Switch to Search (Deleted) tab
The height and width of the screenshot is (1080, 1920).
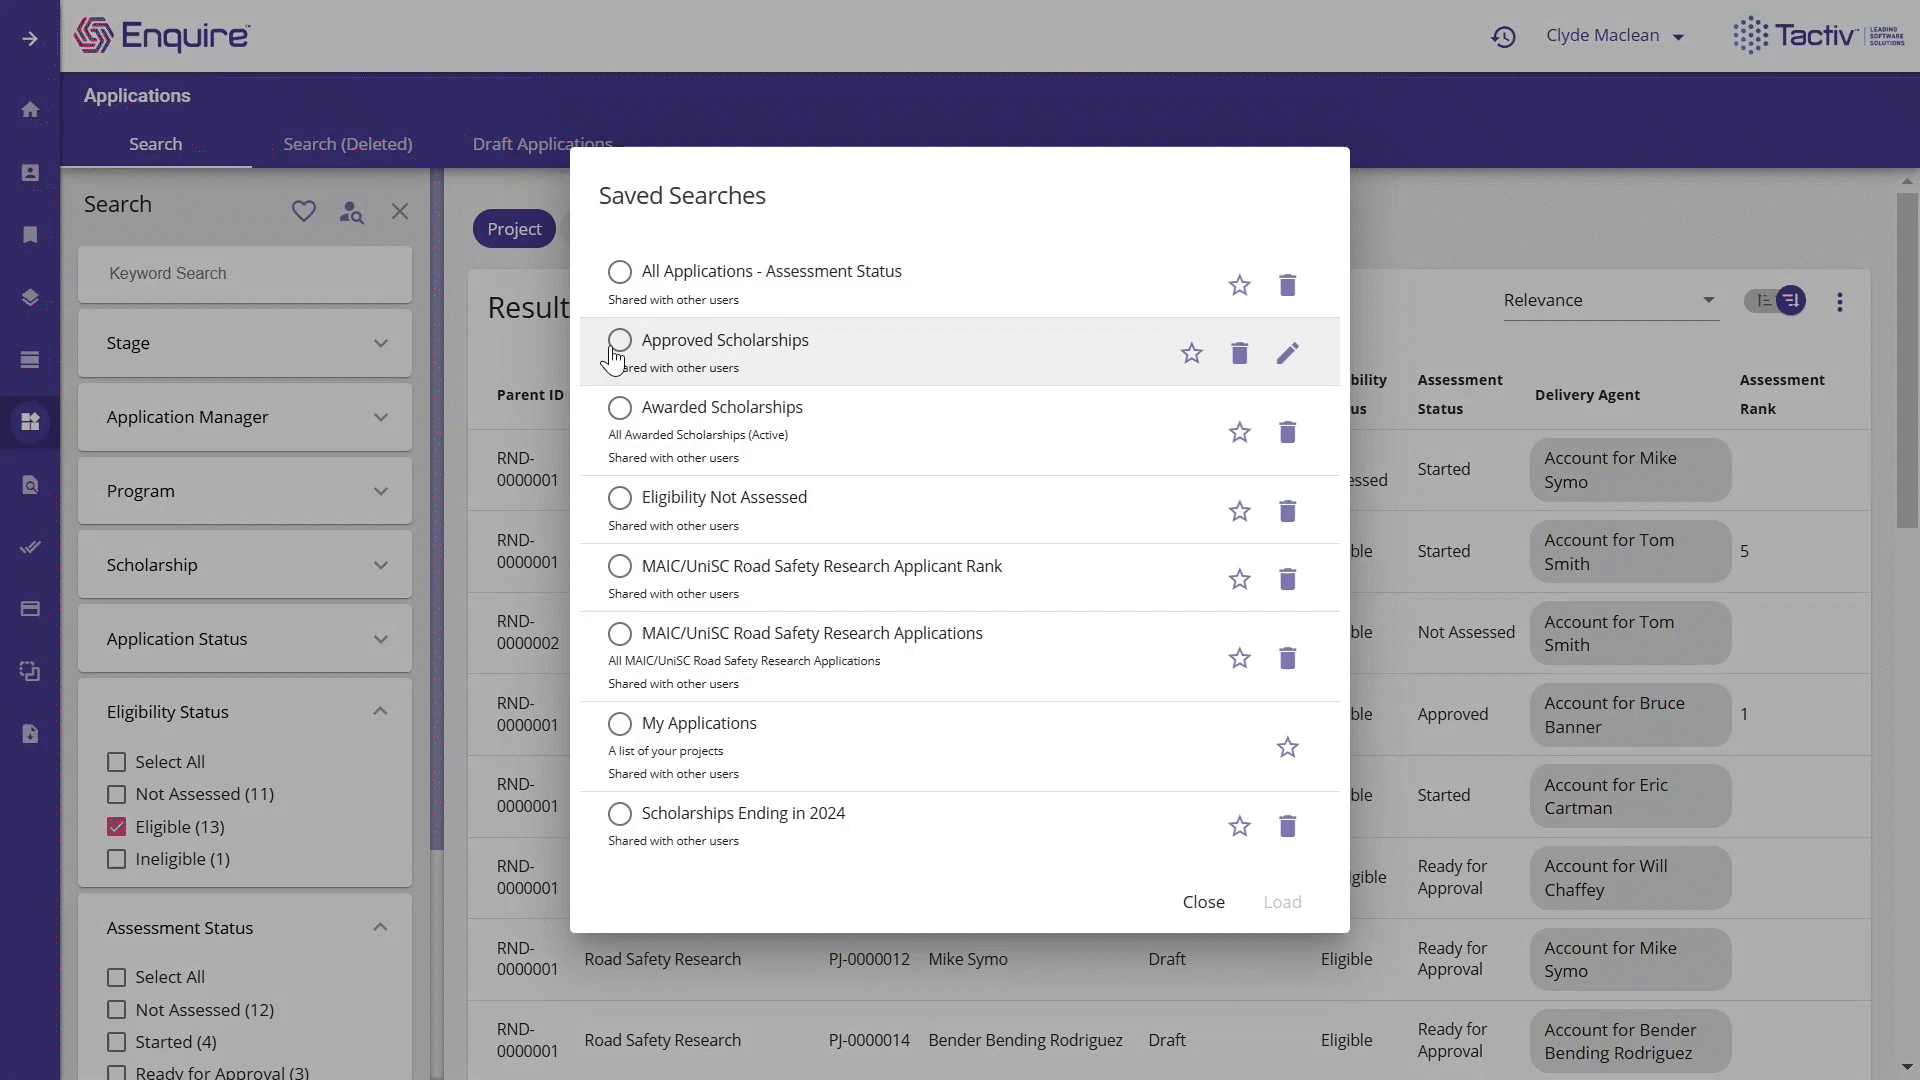tap(347, 144)
